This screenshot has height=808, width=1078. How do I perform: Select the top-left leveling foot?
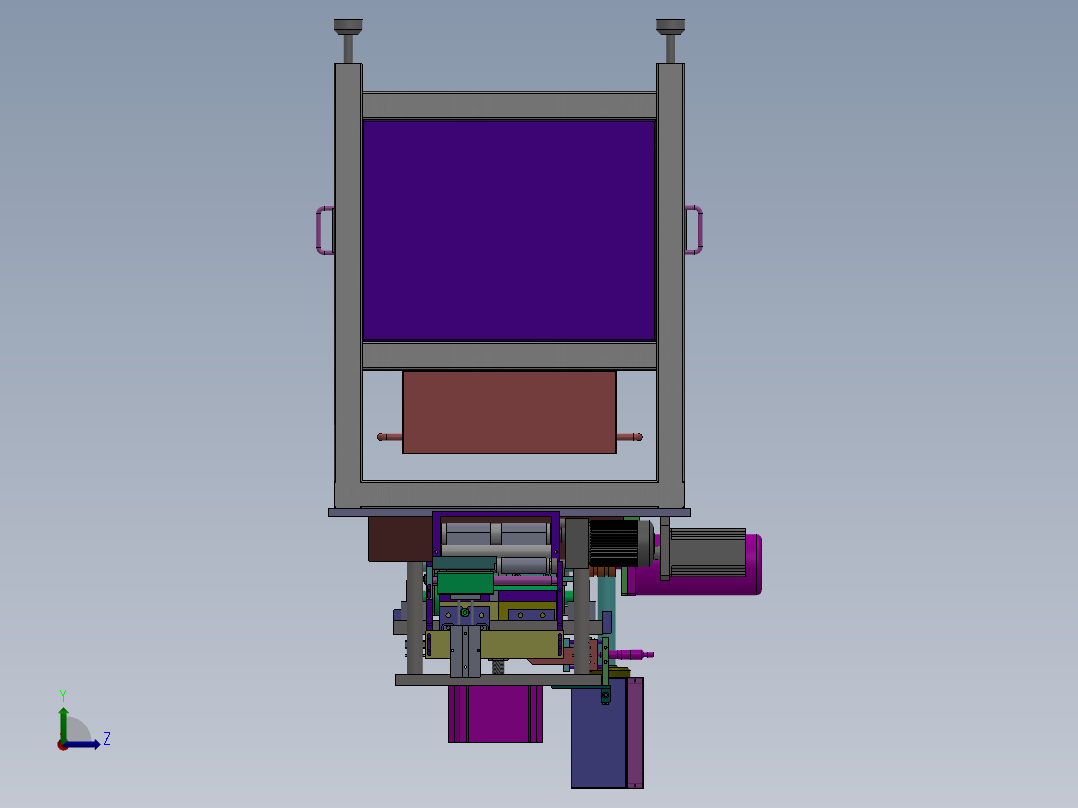coord(349,41)
